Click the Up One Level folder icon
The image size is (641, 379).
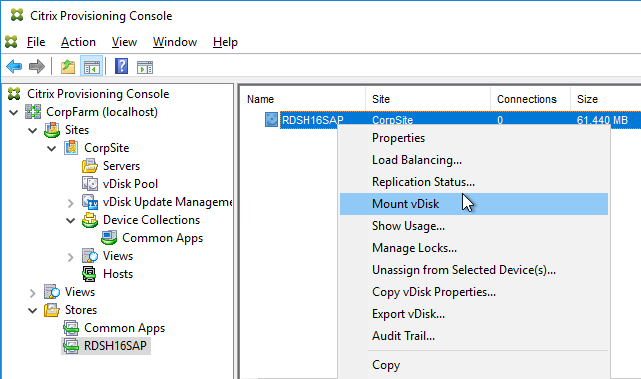(x=68, y=67)
